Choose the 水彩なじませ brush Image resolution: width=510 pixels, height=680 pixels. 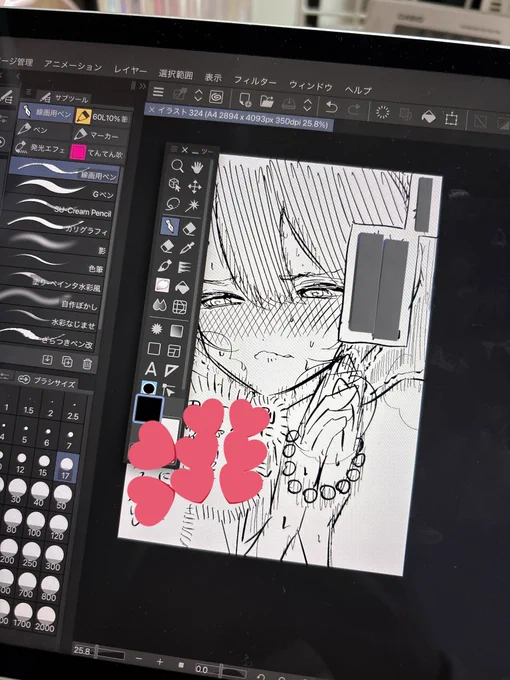[50, 319]
